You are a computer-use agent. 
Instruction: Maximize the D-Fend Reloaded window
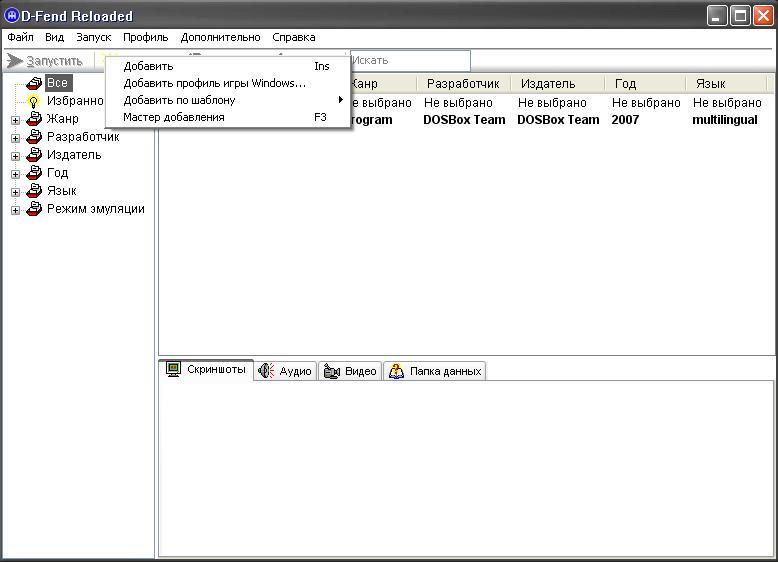pyautogui.click(x=740, y=16)
